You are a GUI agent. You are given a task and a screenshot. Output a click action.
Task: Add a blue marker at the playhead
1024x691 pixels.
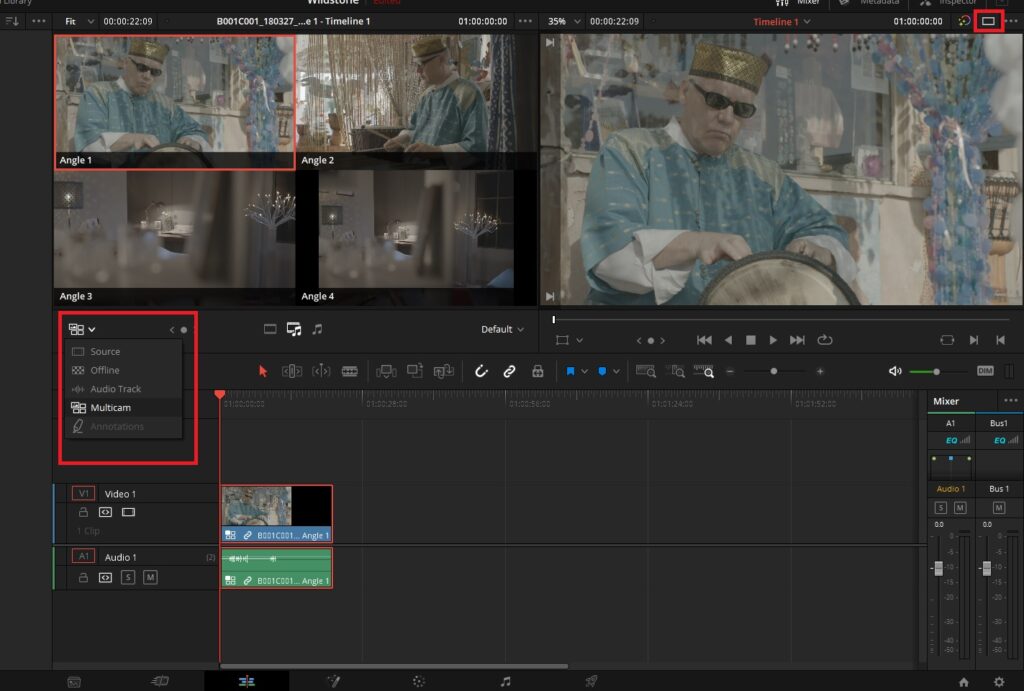pyautogui.click(x=602, y=371)
